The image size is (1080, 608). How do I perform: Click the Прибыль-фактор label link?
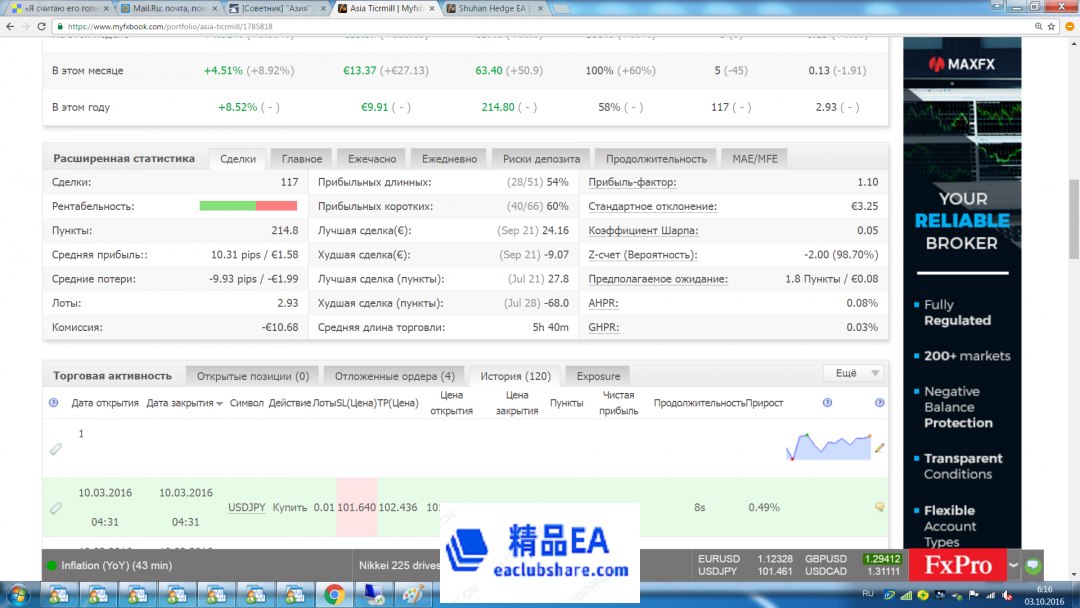tap(632, 182)
